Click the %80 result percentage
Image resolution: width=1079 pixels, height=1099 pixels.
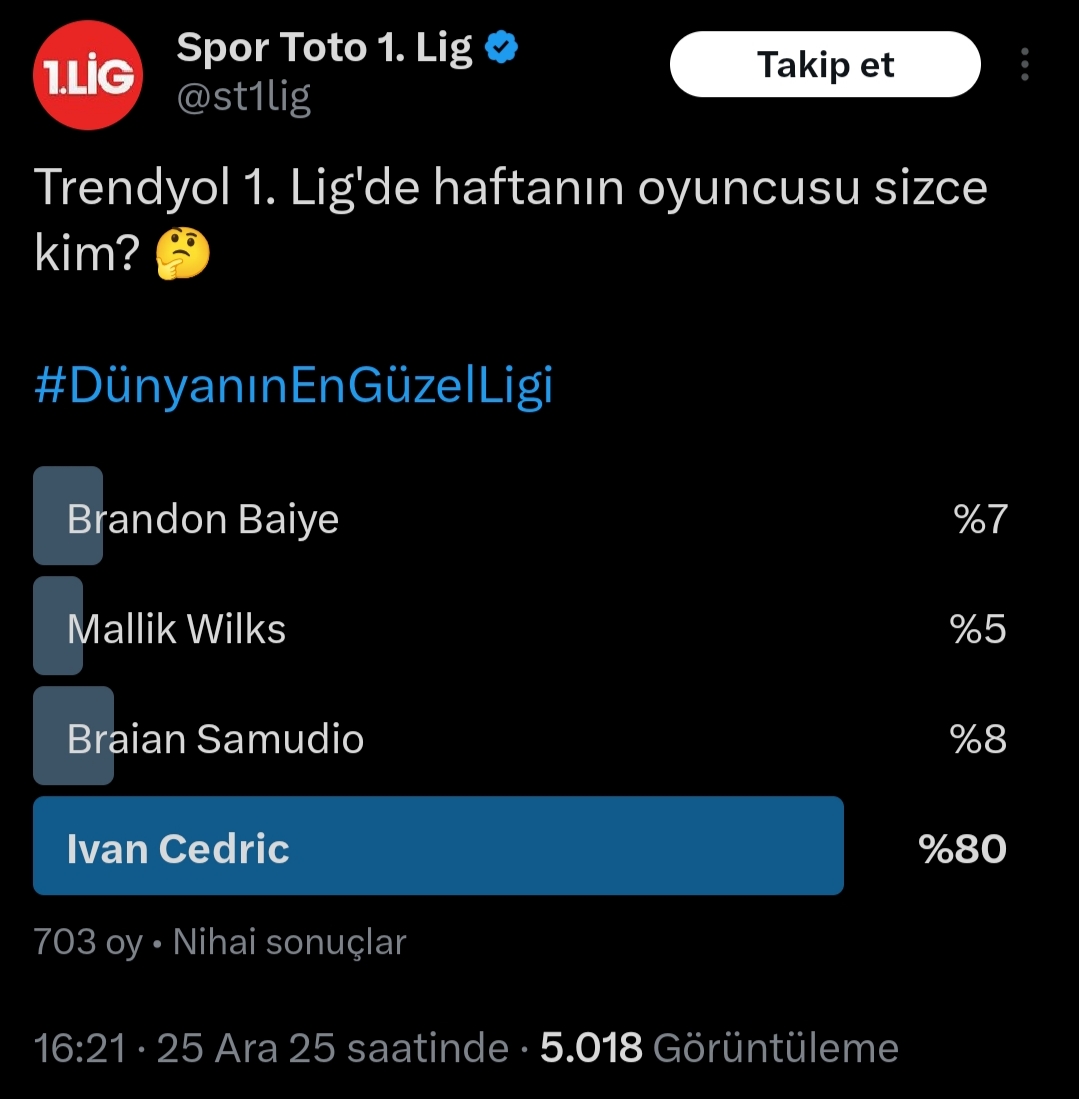coord(962,849)
